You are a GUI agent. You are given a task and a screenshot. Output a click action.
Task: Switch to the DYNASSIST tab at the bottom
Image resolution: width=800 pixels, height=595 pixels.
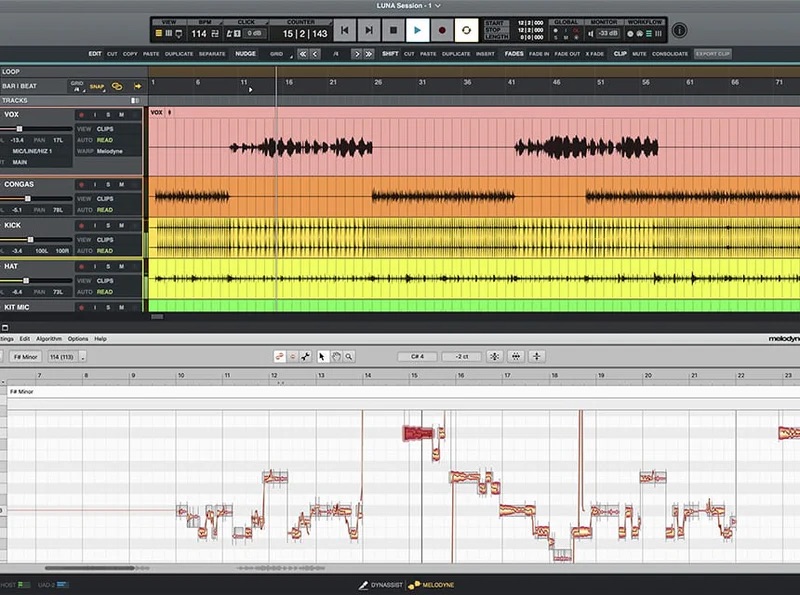381,585
